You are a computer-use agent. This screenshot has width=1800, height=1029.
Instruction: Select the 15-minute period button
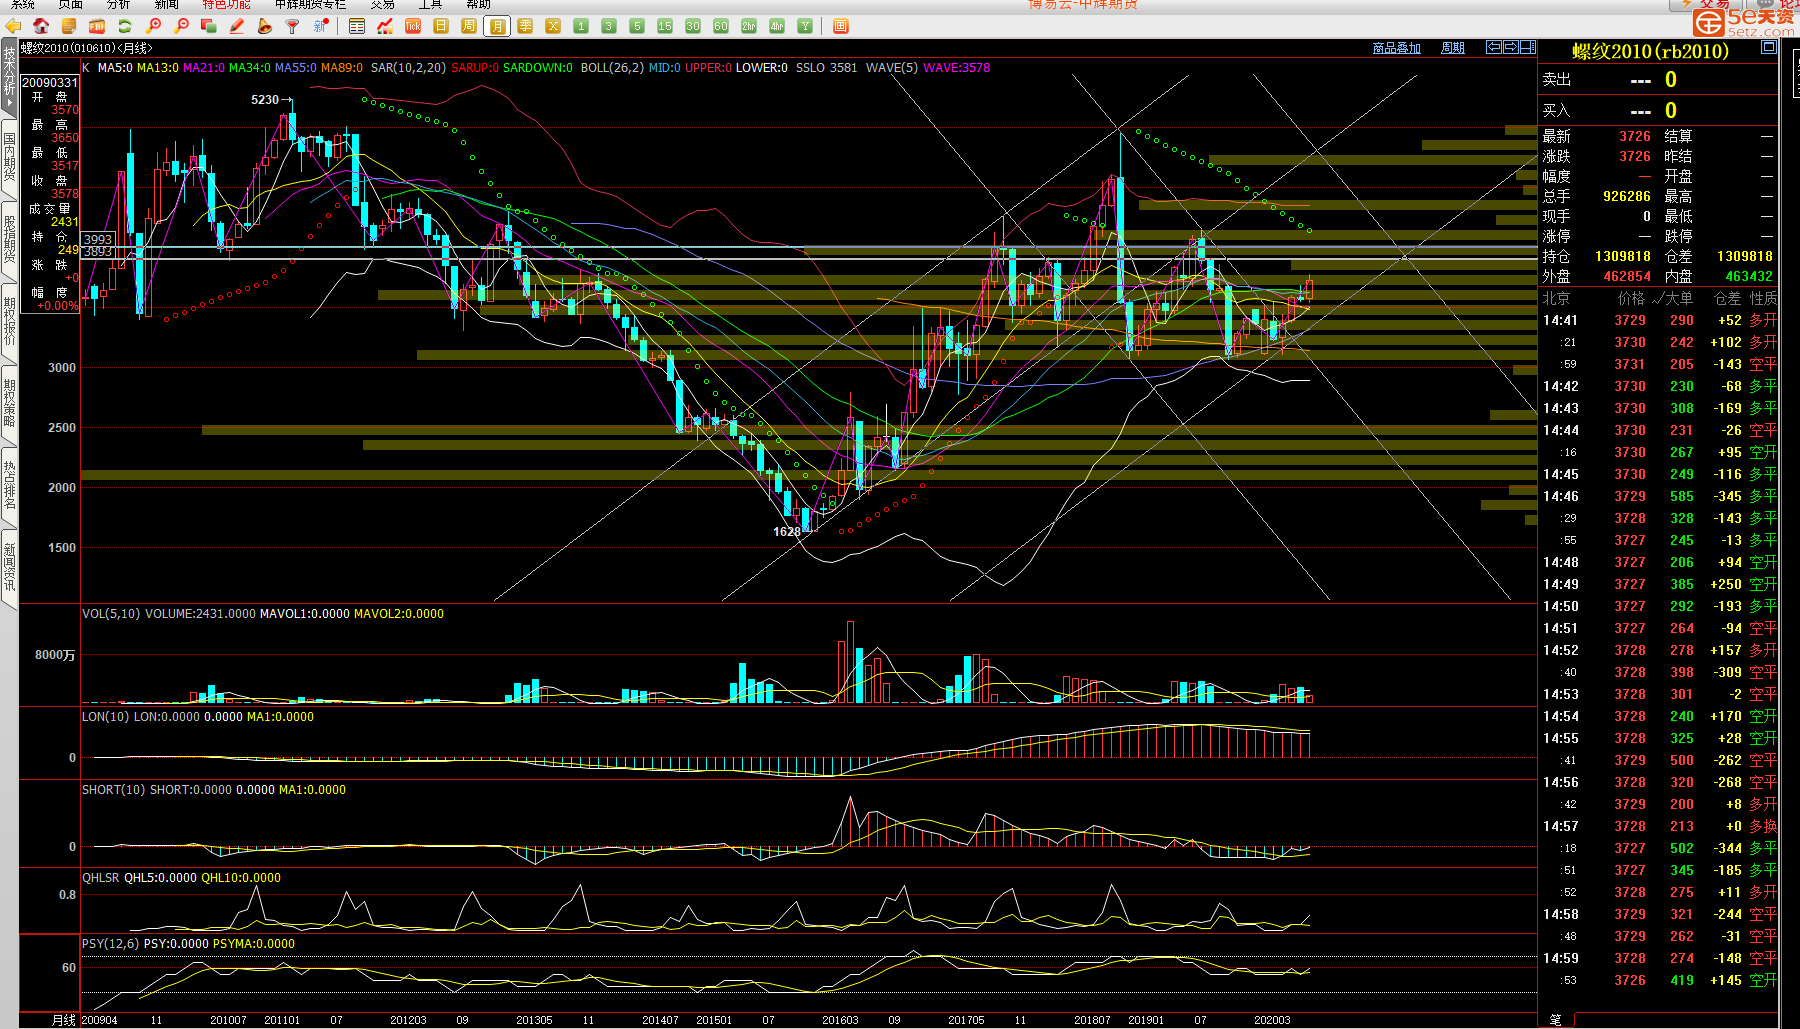click(x=664, y=26)
